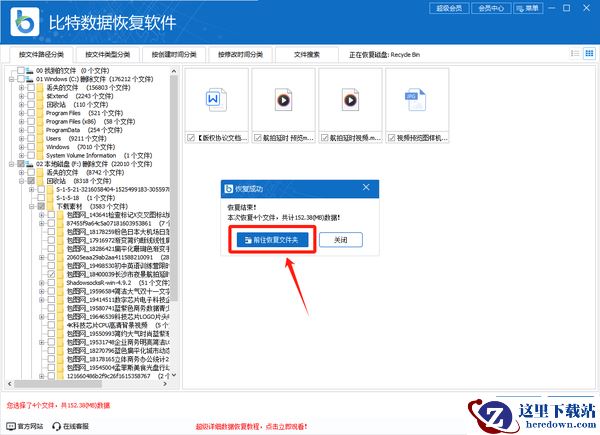Screen dimensions: 600x435
Task: Click the 4K科技芯片CPU folder icon
Action: click(x=60, y=325)
